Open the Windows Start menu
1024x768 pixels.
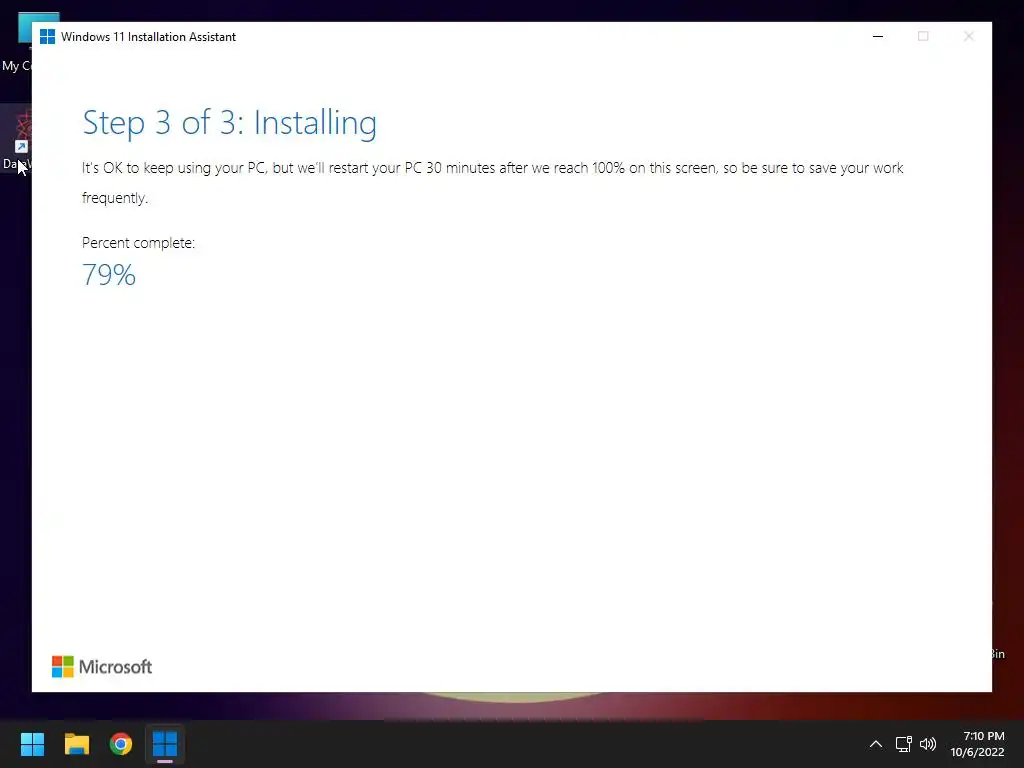pyautogui.click(x=32, y=744)
